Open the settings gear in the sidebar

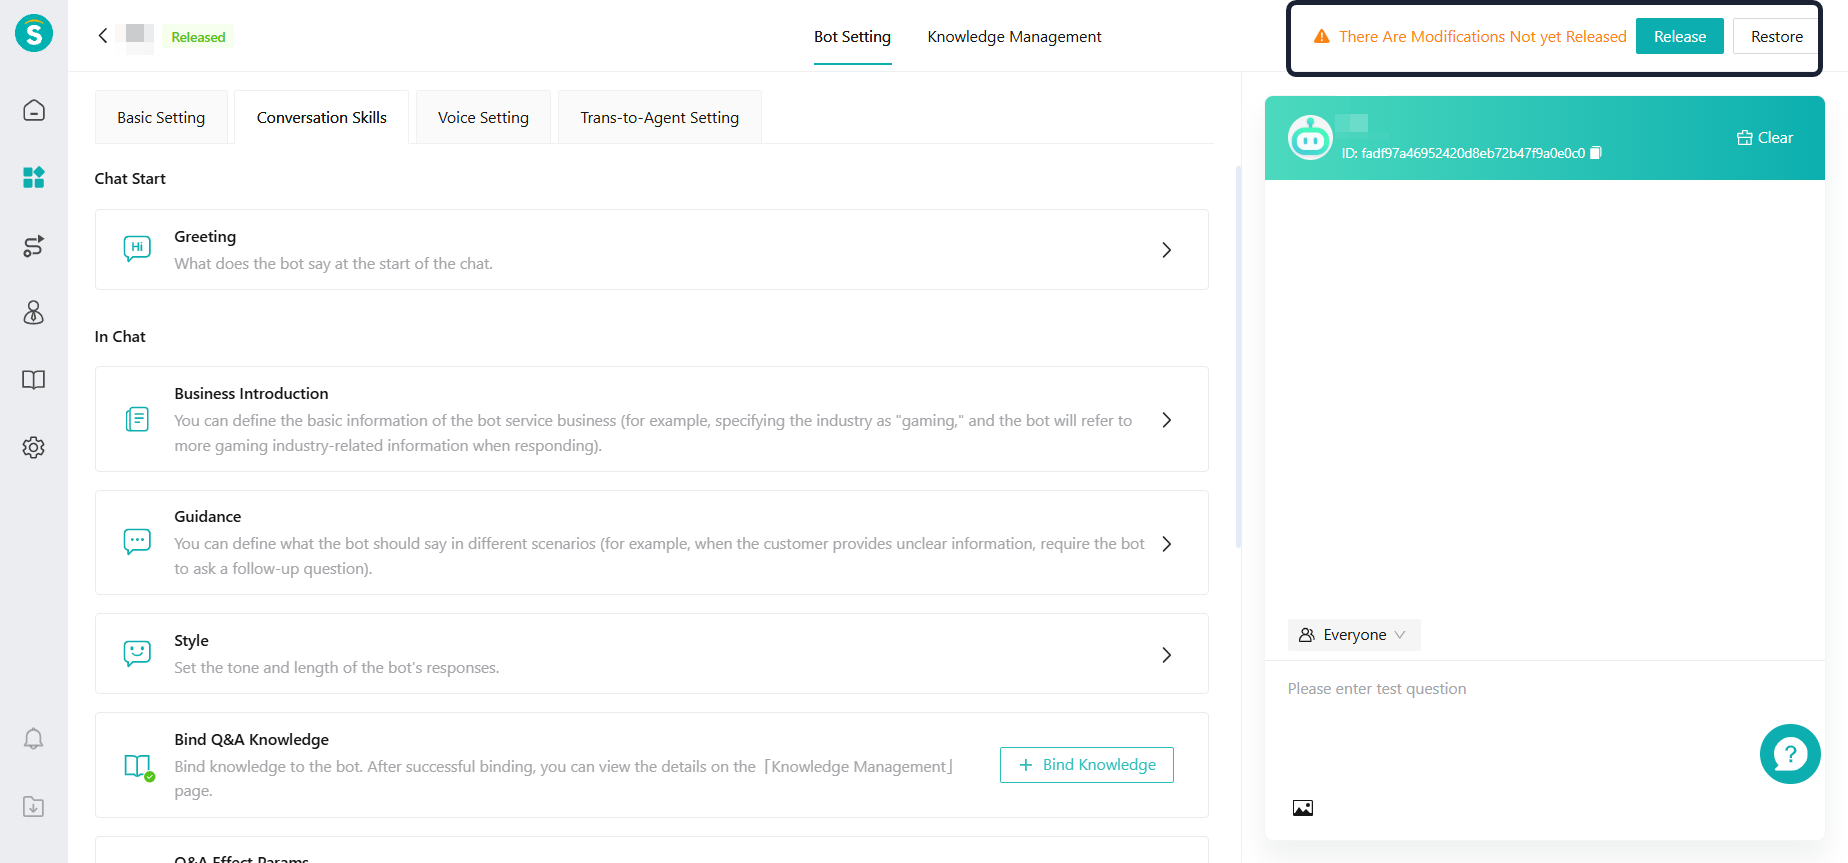(x=34, y=447)
